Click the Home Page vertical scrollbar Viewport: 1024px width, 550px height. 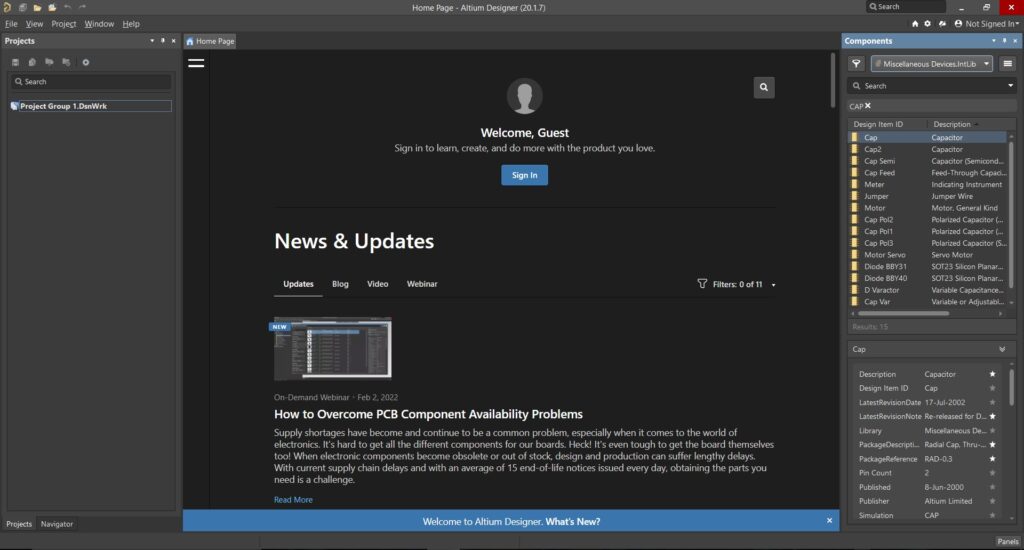(833, 80)
